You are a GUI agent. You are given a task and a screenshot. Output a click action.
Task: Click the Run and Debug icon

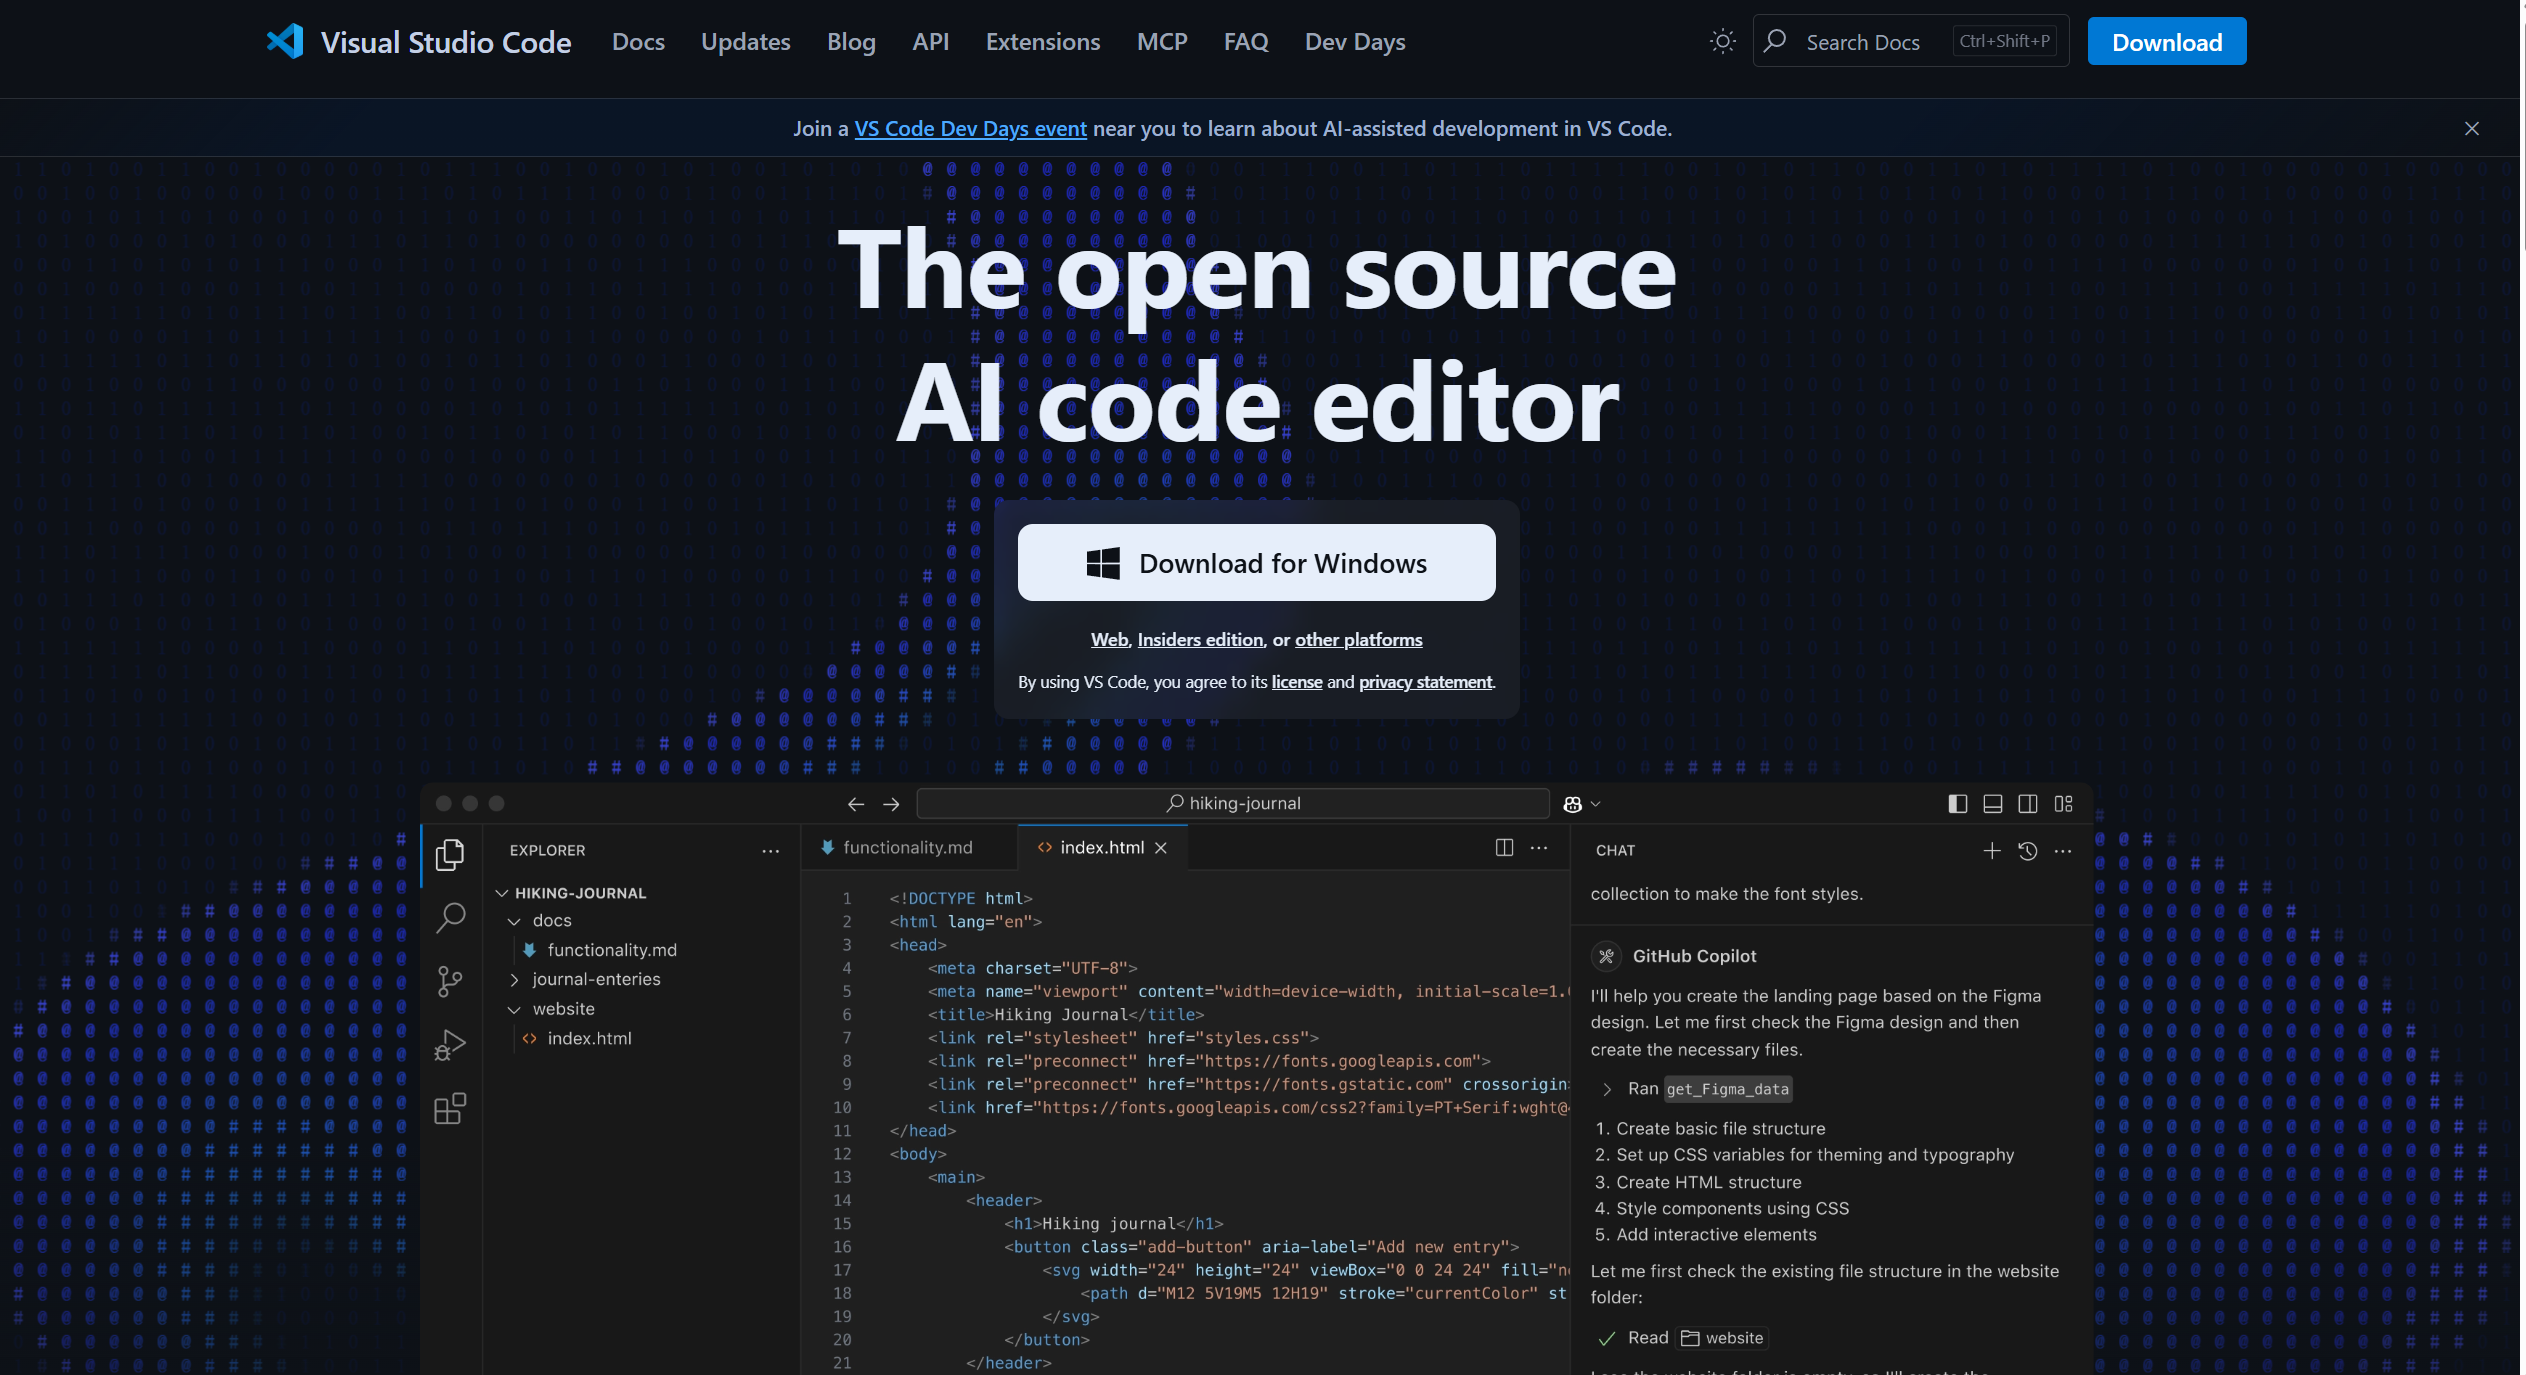pyautogui.click(x=450, y=1045)
